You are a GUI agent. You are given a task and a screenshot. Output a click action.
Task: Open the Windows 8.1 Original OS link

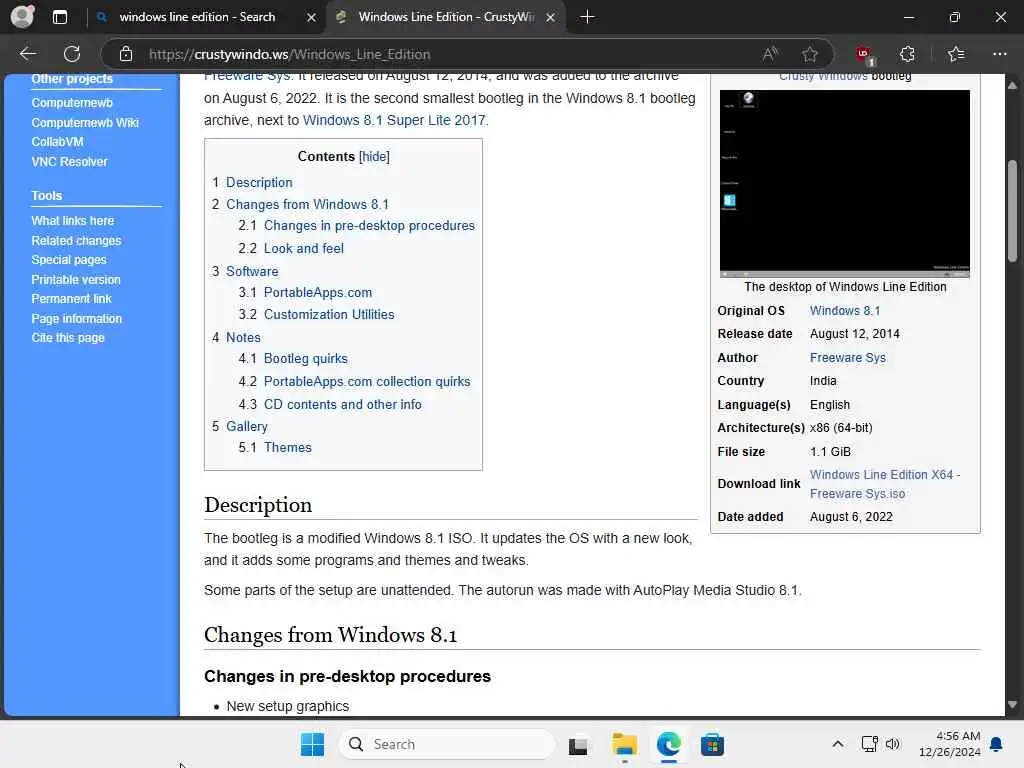click(844, 311)
